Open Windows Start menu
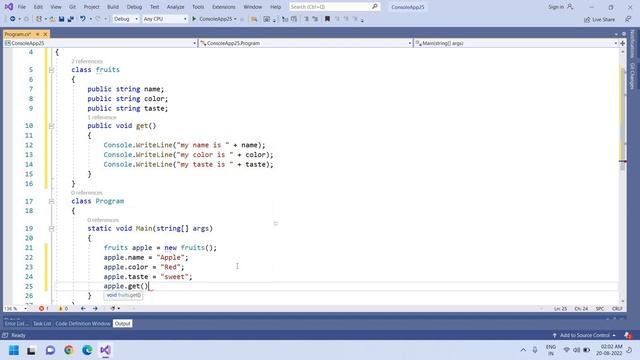The width and height of the screenshot is (640, 360). coord(13,350)
